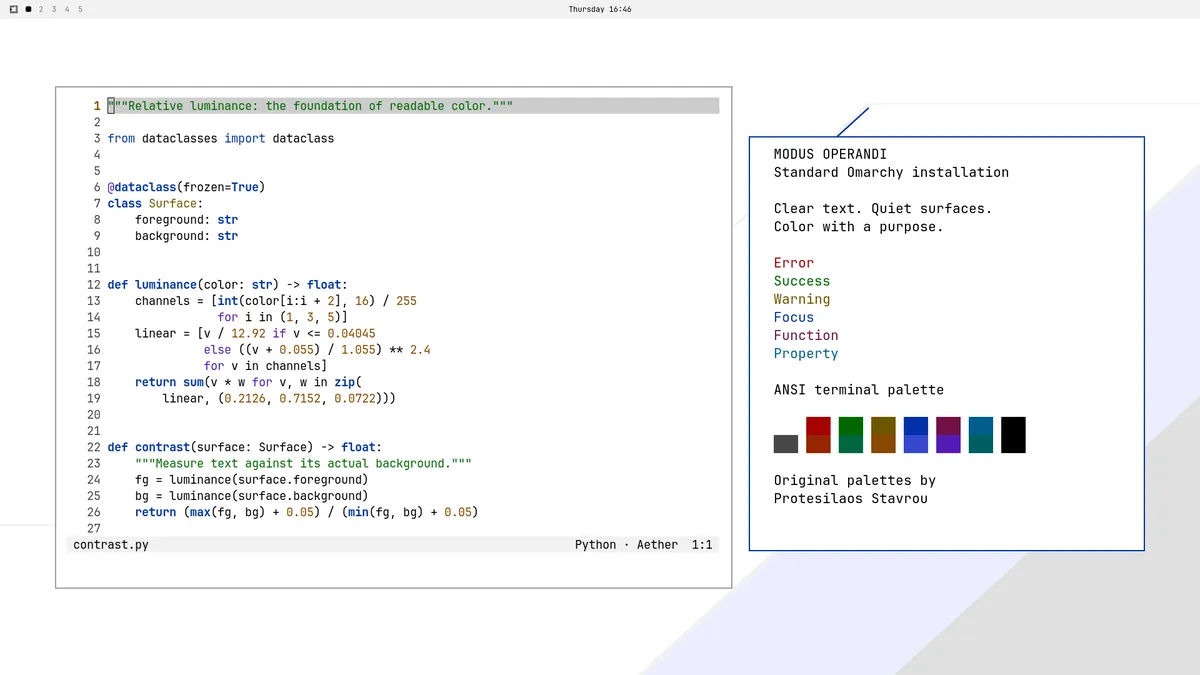Viewport: 1200px width, 675px height.
Task: Click the 1:1 cursor position indicator
Action: click(702, 545)
